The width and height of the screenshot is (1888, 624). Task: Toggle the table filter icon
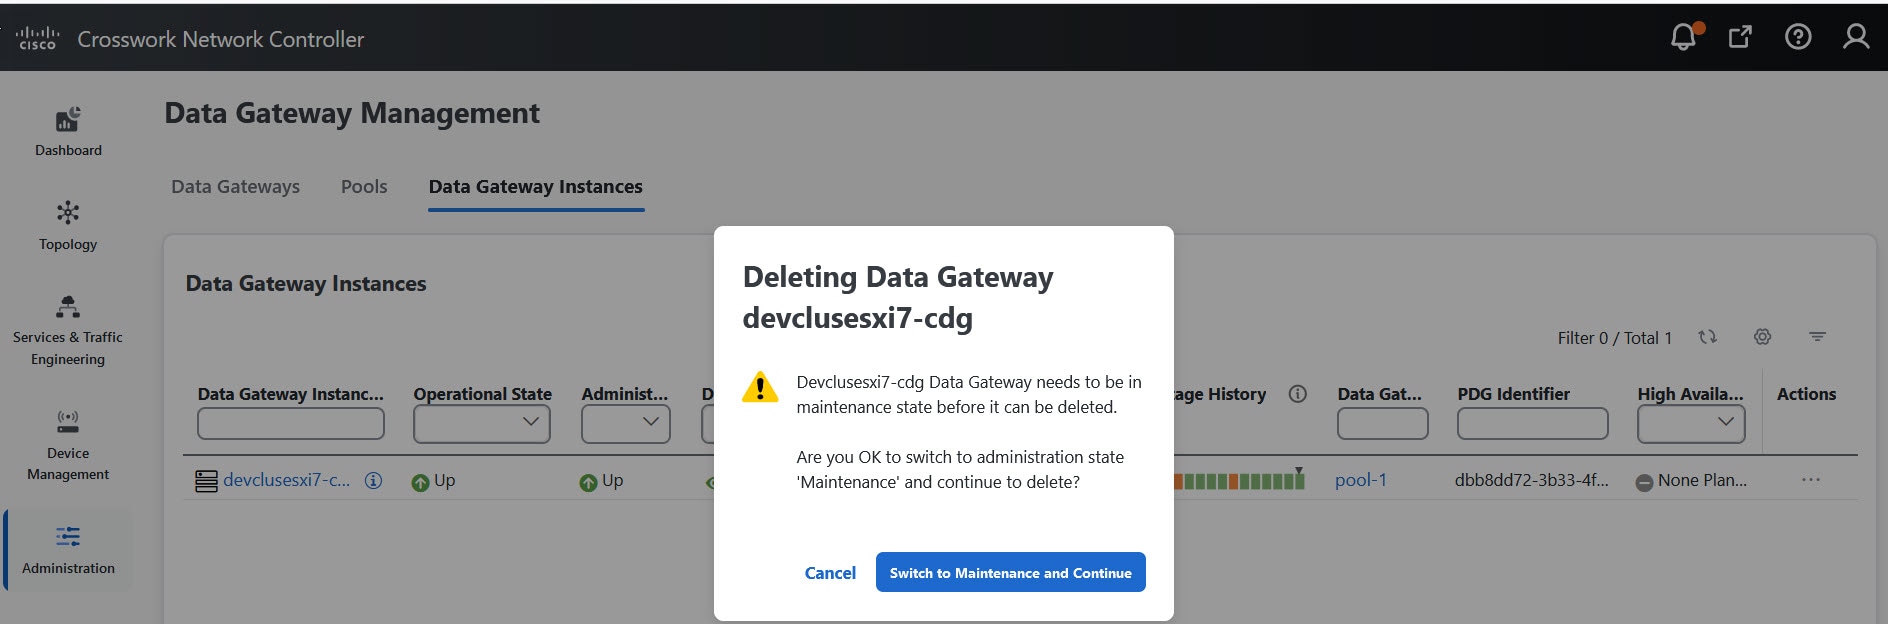[1818, 337]
